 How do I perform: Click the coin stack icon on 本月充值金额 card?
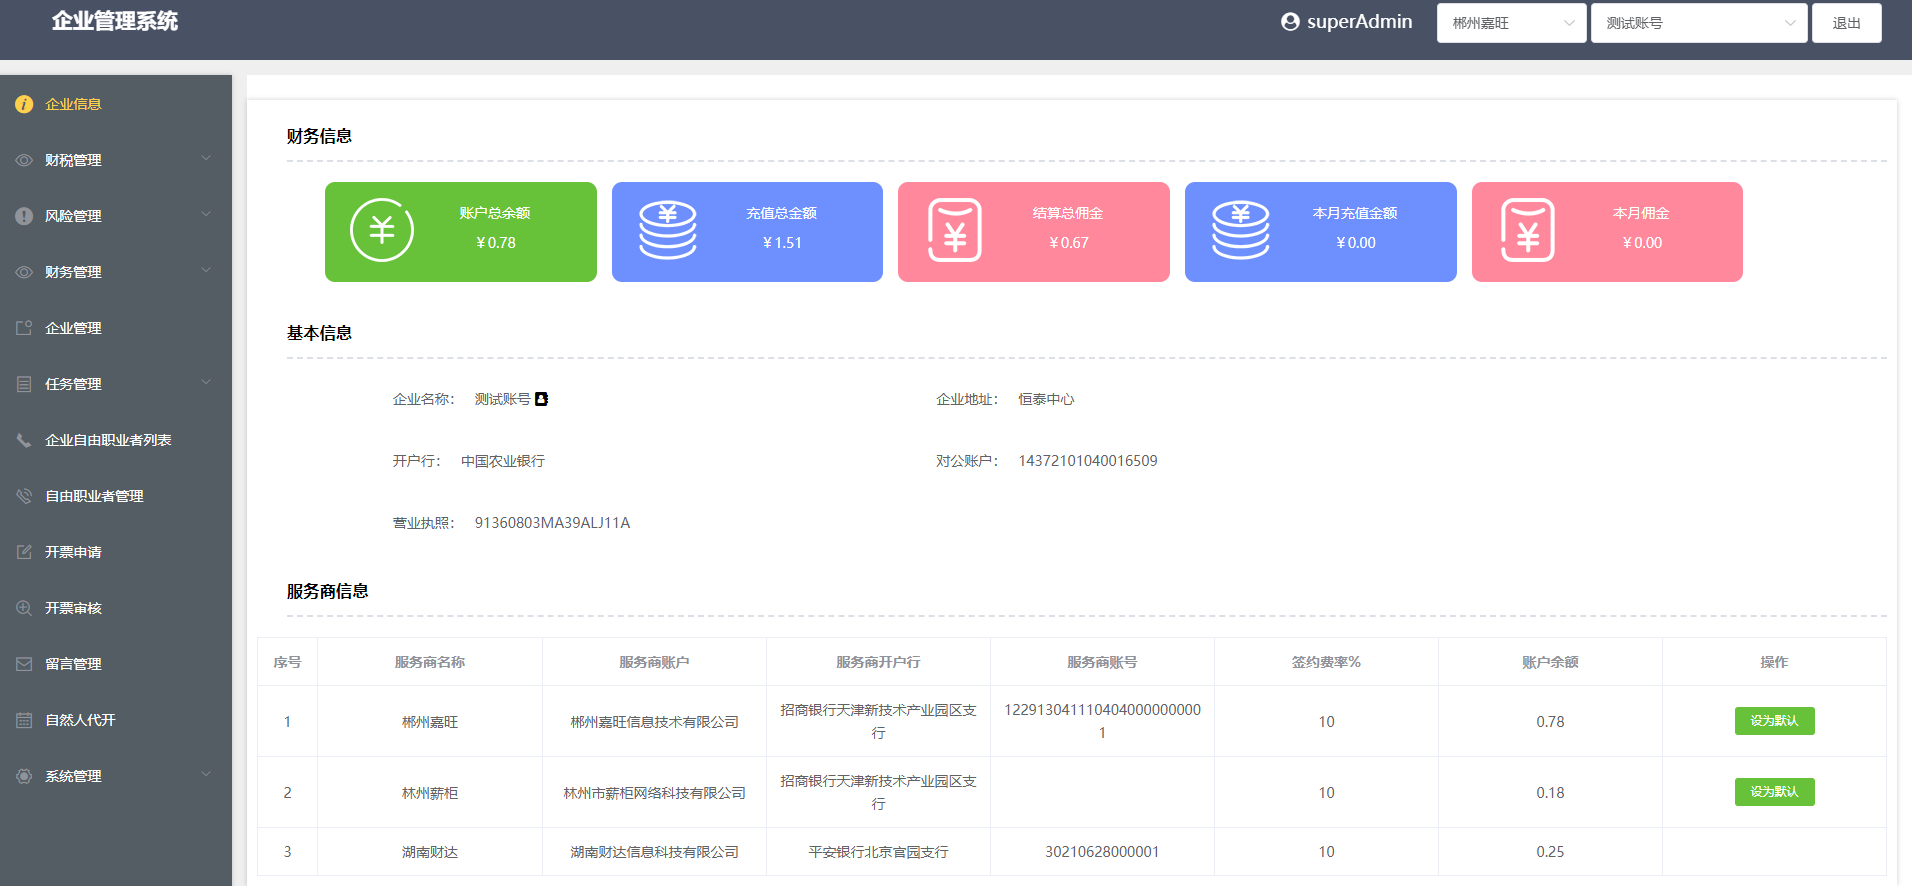click(1241, 230)
